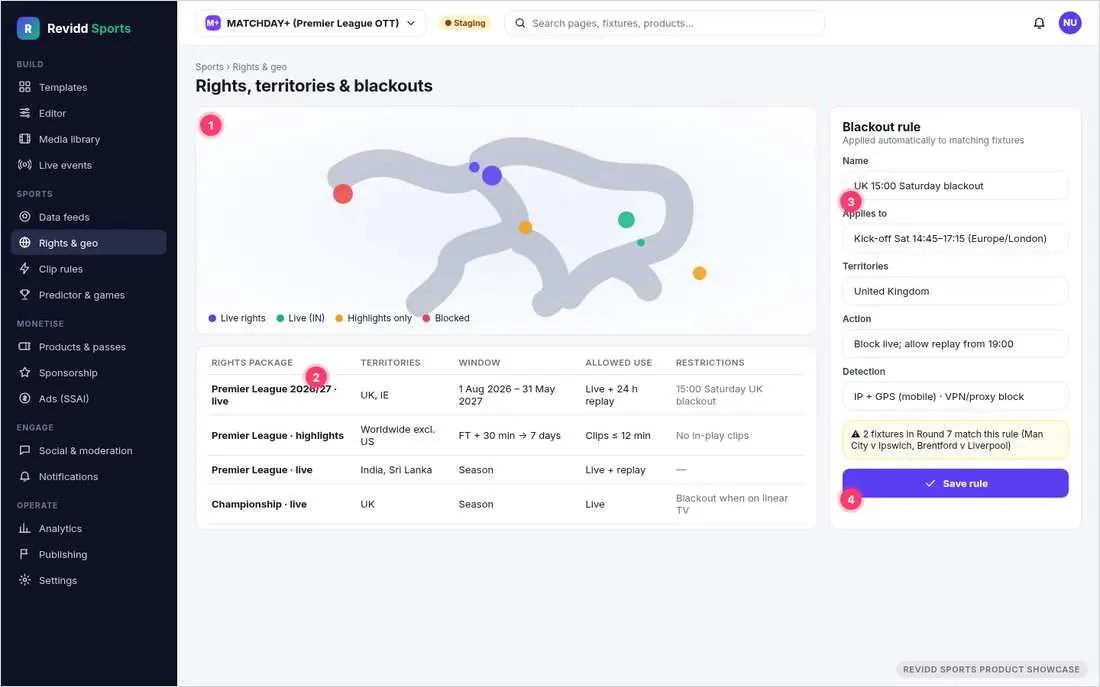The width and height of the screenshot is (1100, 687).
Task: Click the large purple Live rights map dot
Action: [x=492, y=175]
